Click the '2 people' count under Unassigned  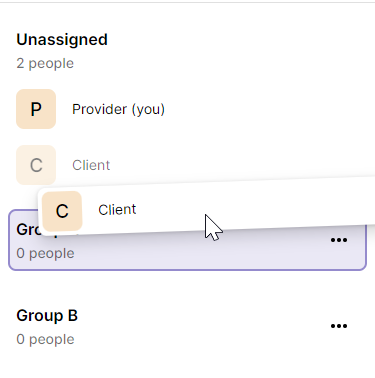coord(45,63)
